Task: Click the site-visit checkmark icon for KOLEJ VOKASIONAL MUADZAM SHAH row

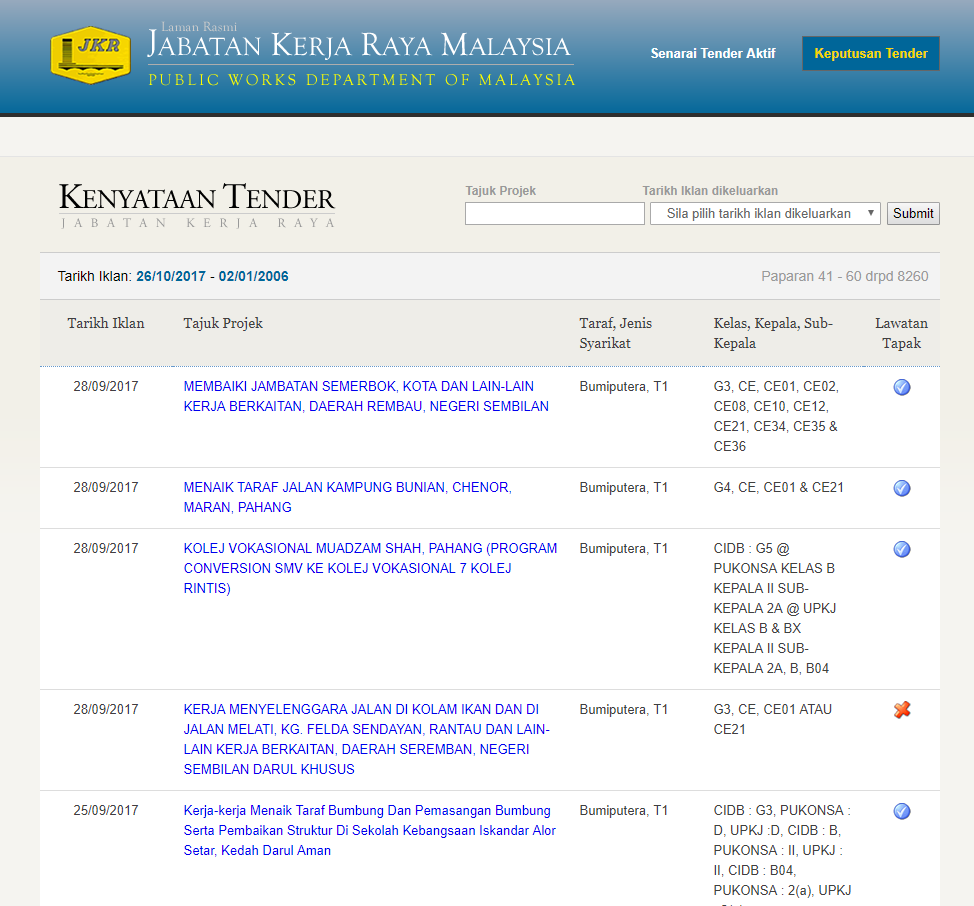Action: point(901,549)
